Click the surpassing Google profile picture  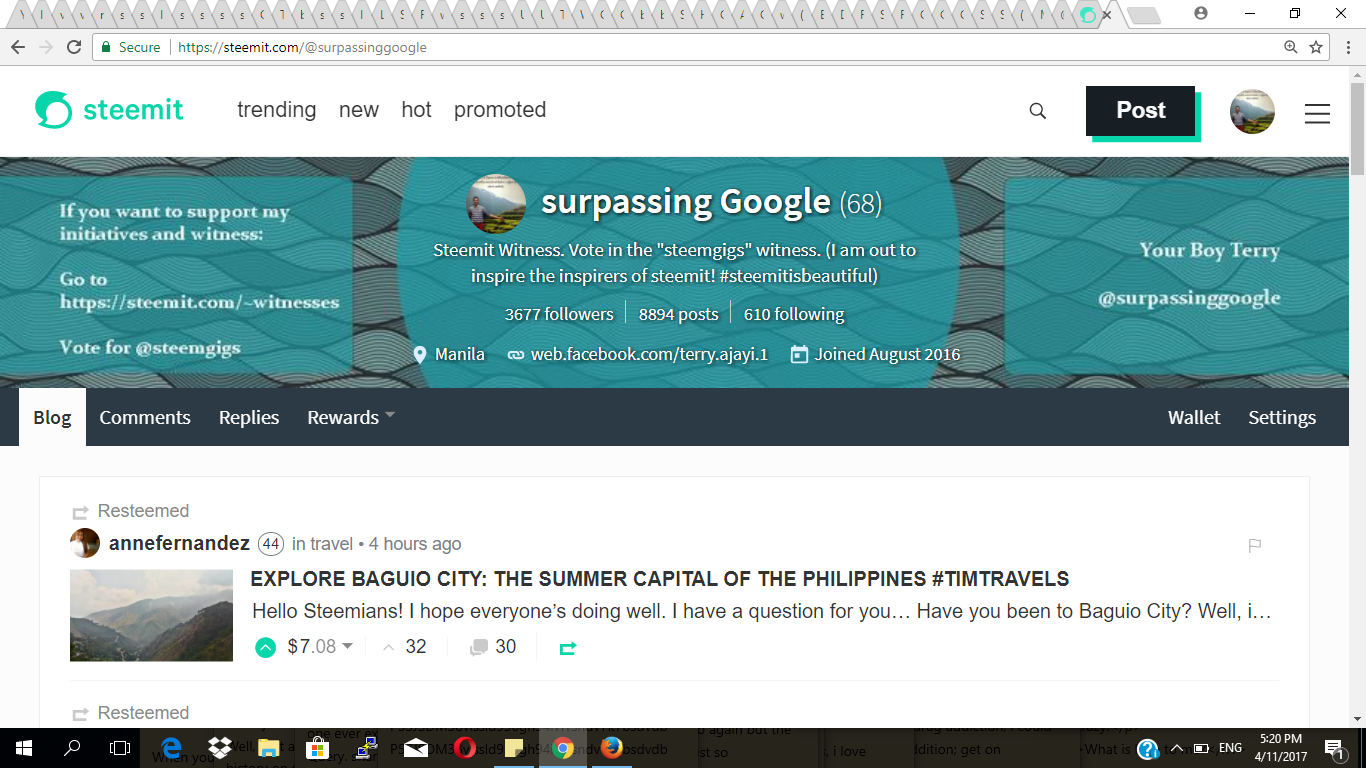496,203
